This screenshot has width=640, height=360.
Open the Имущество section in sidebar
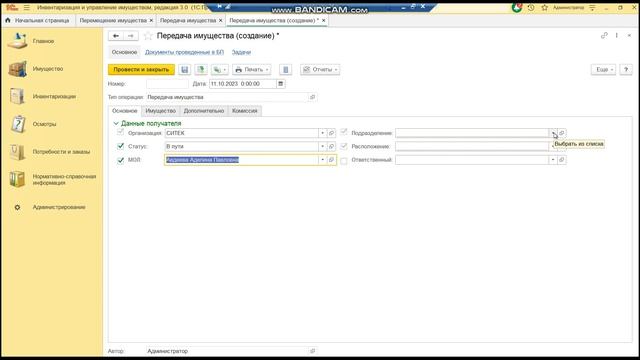[48, 69]
